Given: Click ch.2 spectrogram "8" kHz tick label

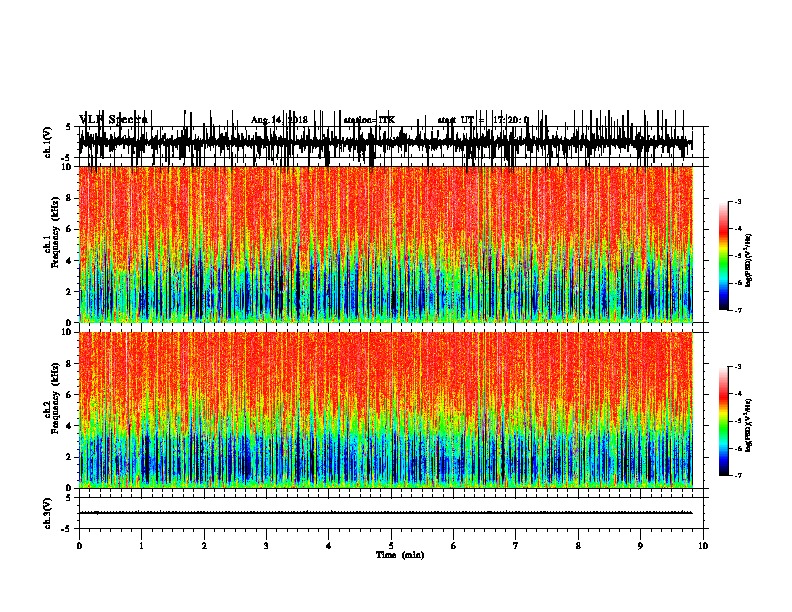Looking at the screenshot, I should pyautogui.click(x=70, y=364).
